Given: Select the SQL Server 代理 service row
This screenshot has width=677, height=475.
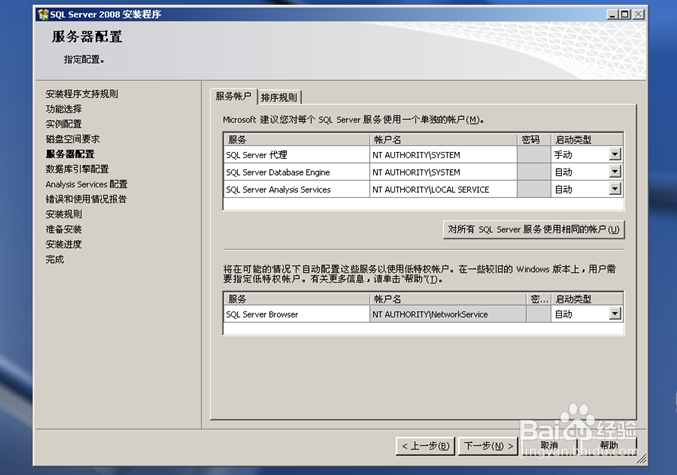Looking at the screenshot, I should (x=296, y=155).
